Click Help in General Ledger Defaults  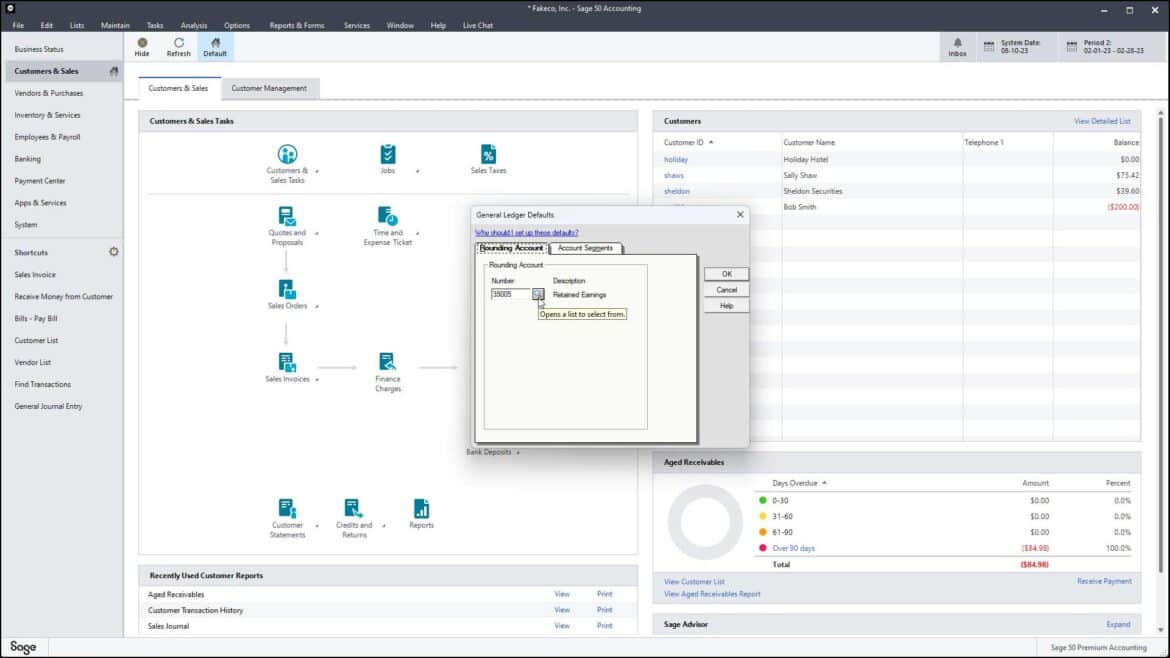726,306
